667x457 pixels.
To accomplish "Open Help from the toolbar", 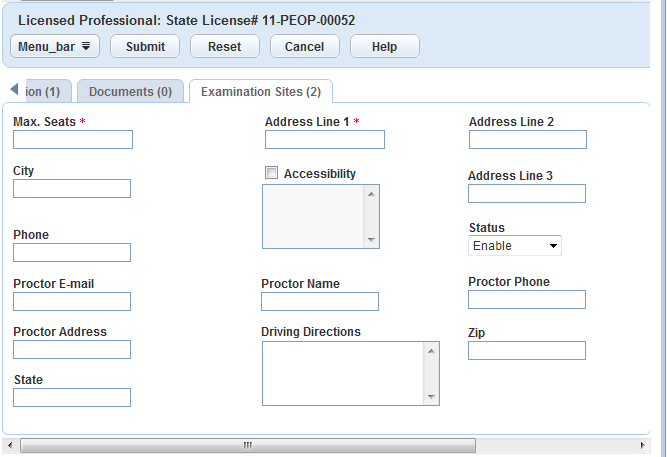I will tap(384, 47).
